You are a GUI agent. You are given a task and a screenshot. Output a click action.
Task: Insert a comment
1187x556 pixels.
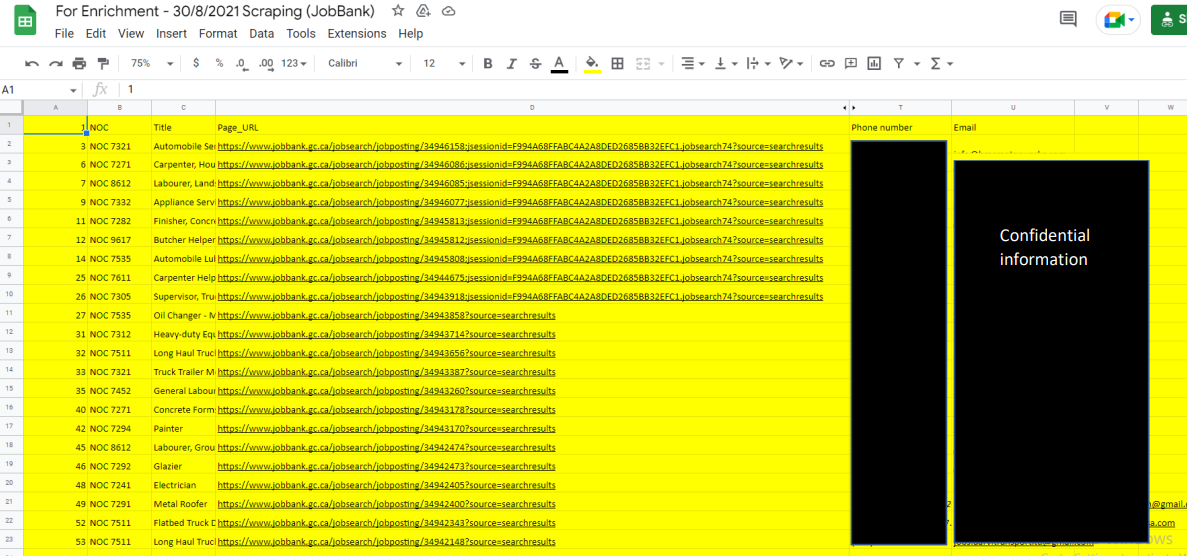(x=851, y=64)
